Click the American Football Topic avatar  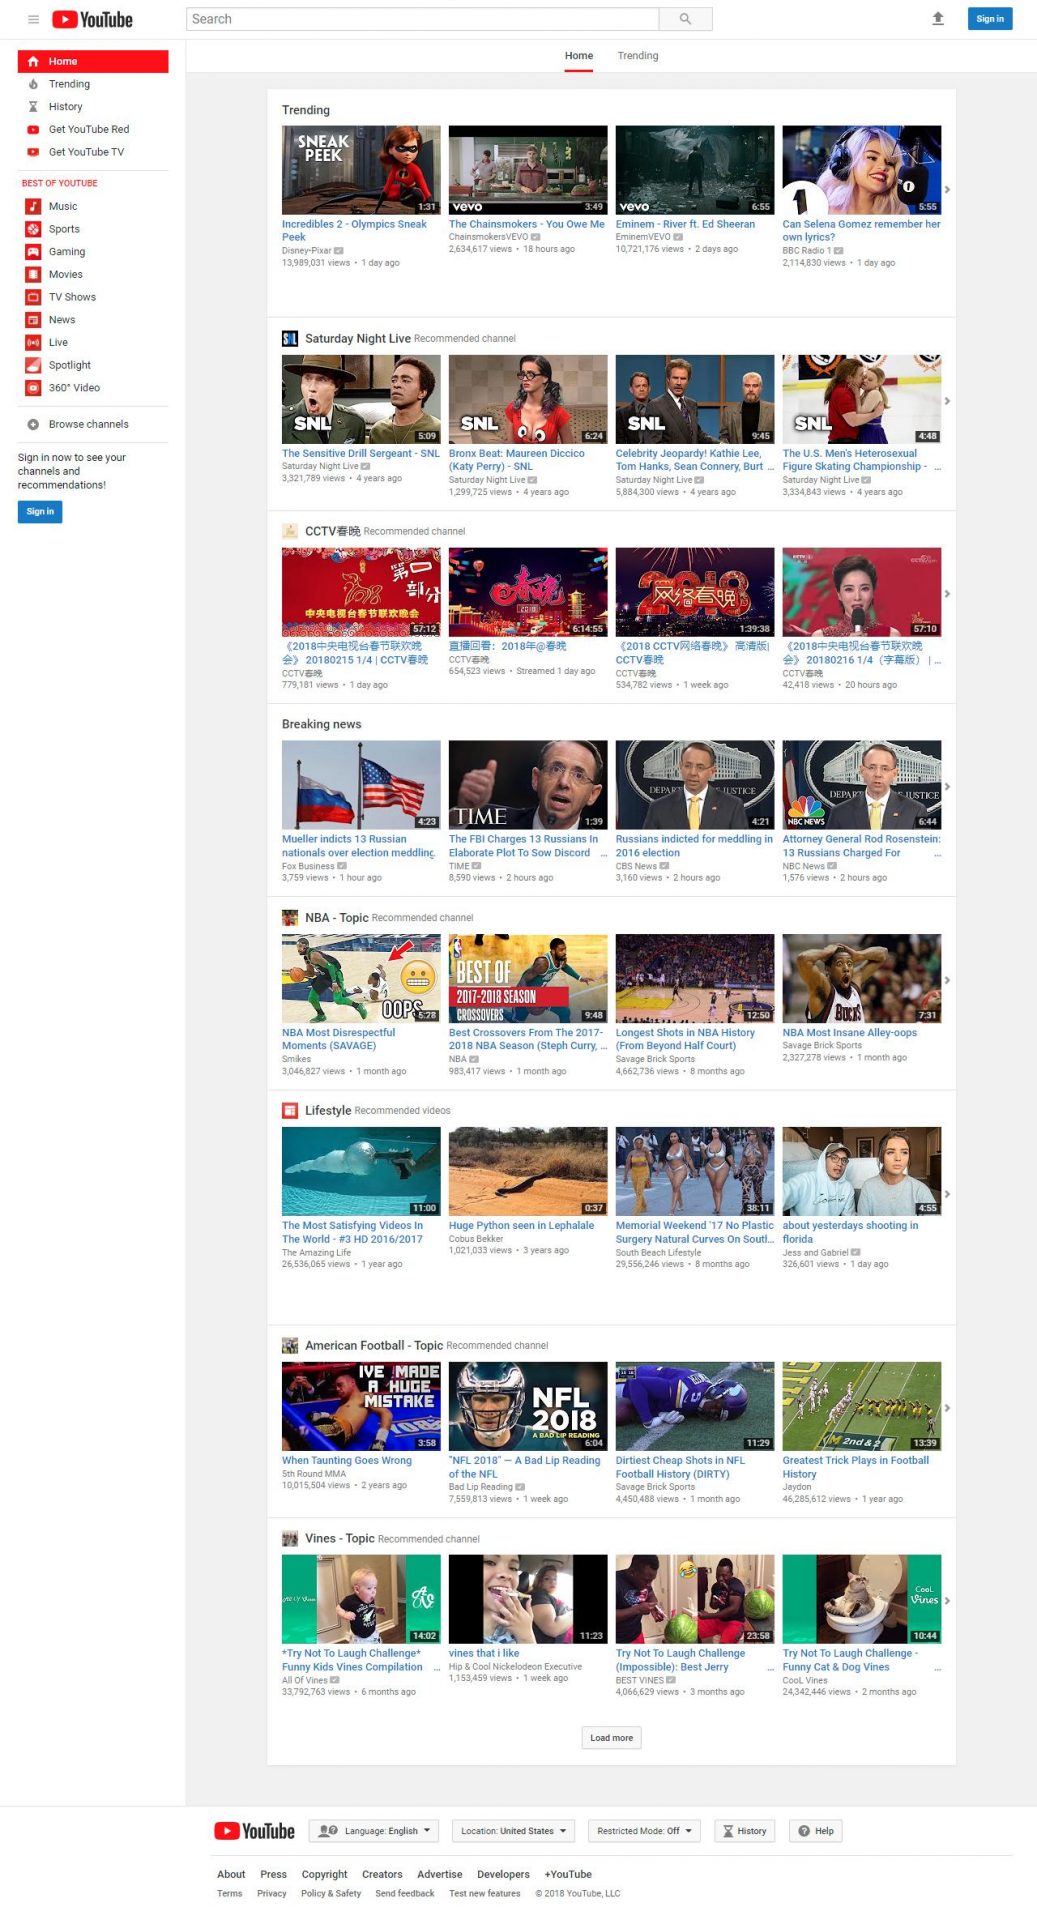tap(290, 1346)
